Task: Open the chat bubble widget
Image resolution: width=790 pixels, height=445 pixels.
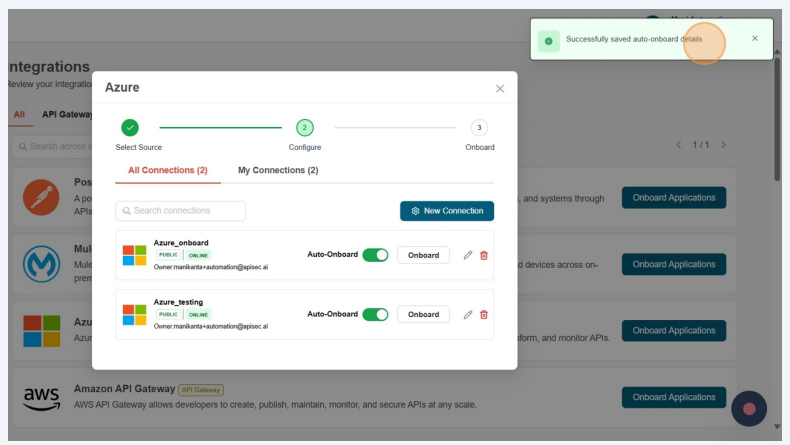Action: [x=749, y=408]
